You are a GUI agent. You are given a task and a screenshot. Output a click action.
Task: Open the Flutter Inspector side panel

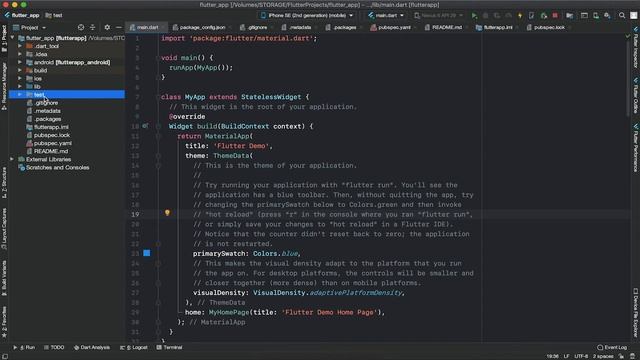636,47
